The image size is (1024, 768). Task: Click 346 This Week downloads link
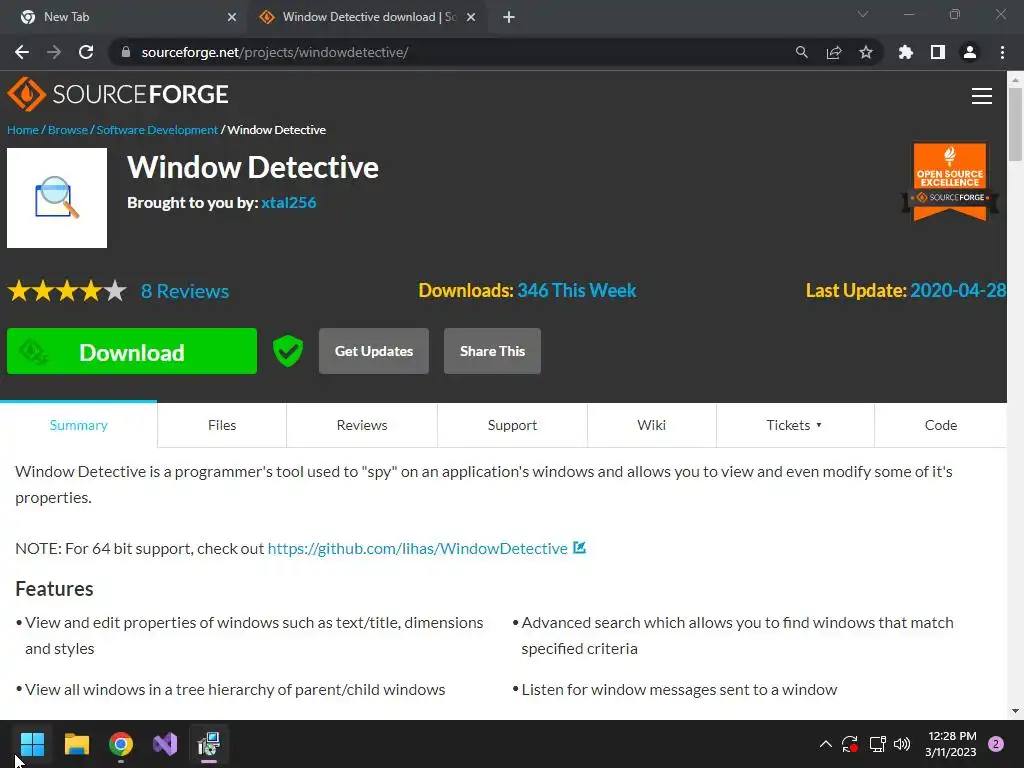[x=577, y=291]
